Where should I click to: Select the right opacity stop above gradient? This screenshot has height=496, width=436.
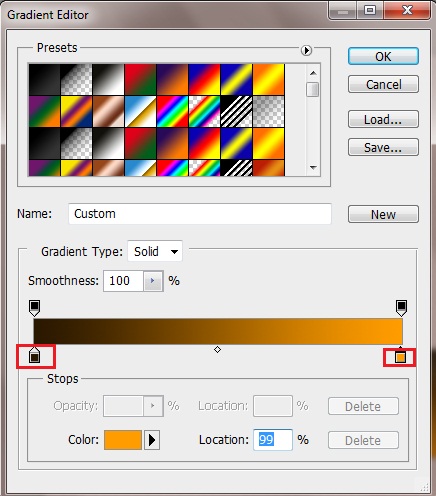pos(401,308)
